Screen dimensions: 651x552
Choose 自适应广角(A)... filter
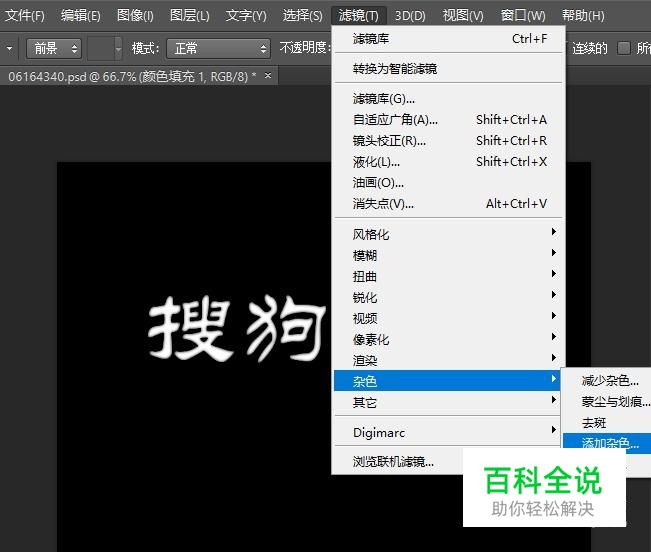[450, 120]
